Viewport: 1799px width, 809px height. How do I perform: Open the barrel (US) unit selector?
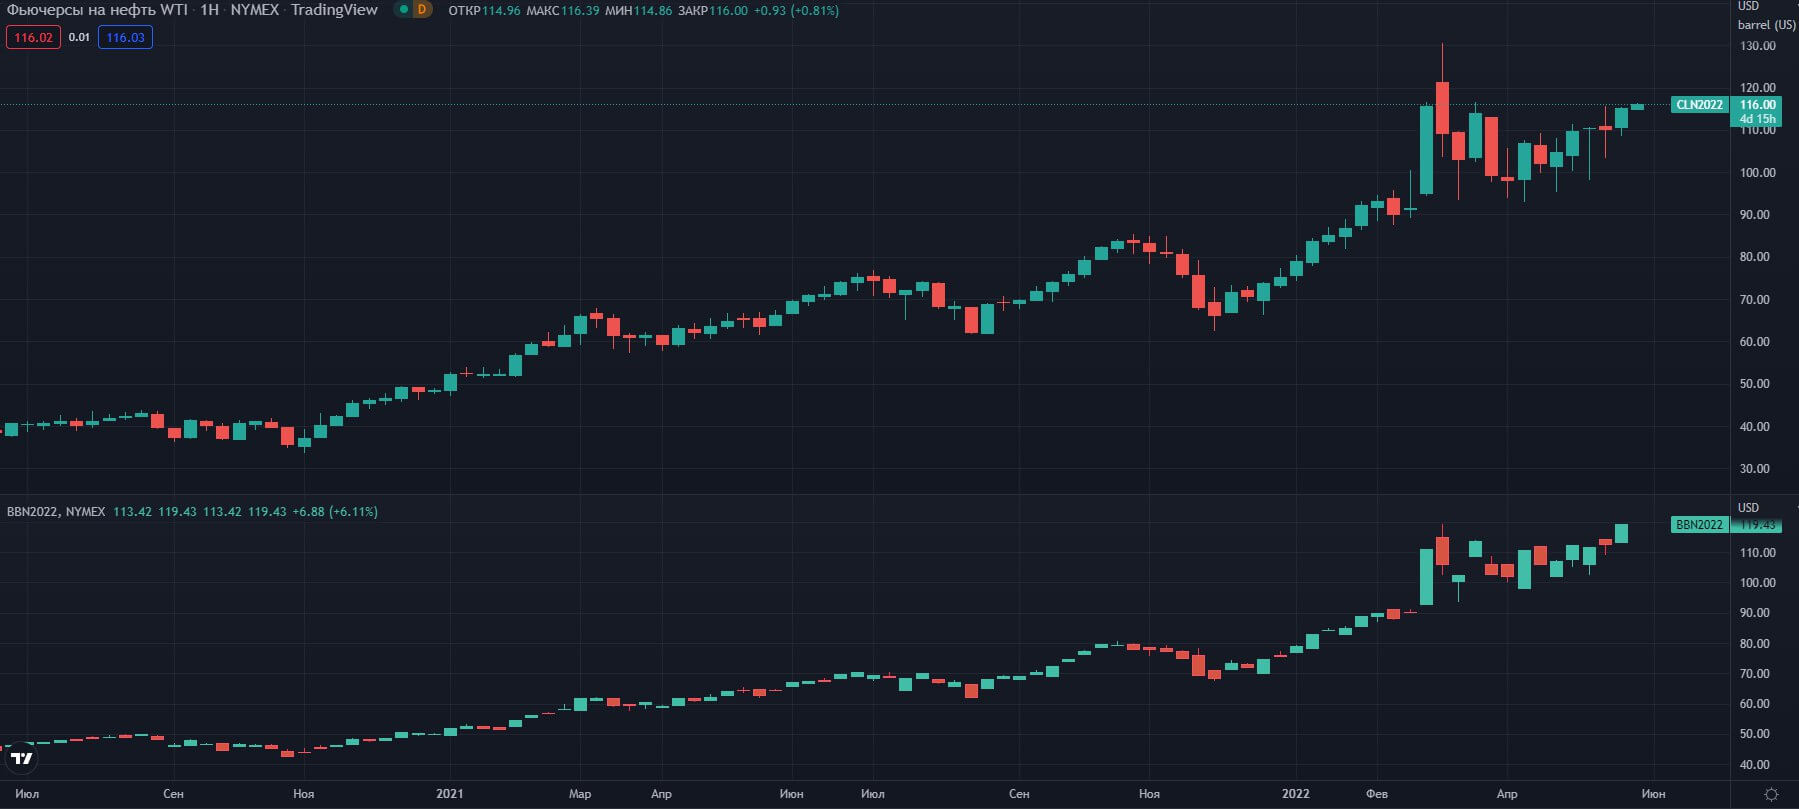point(1767,25)
